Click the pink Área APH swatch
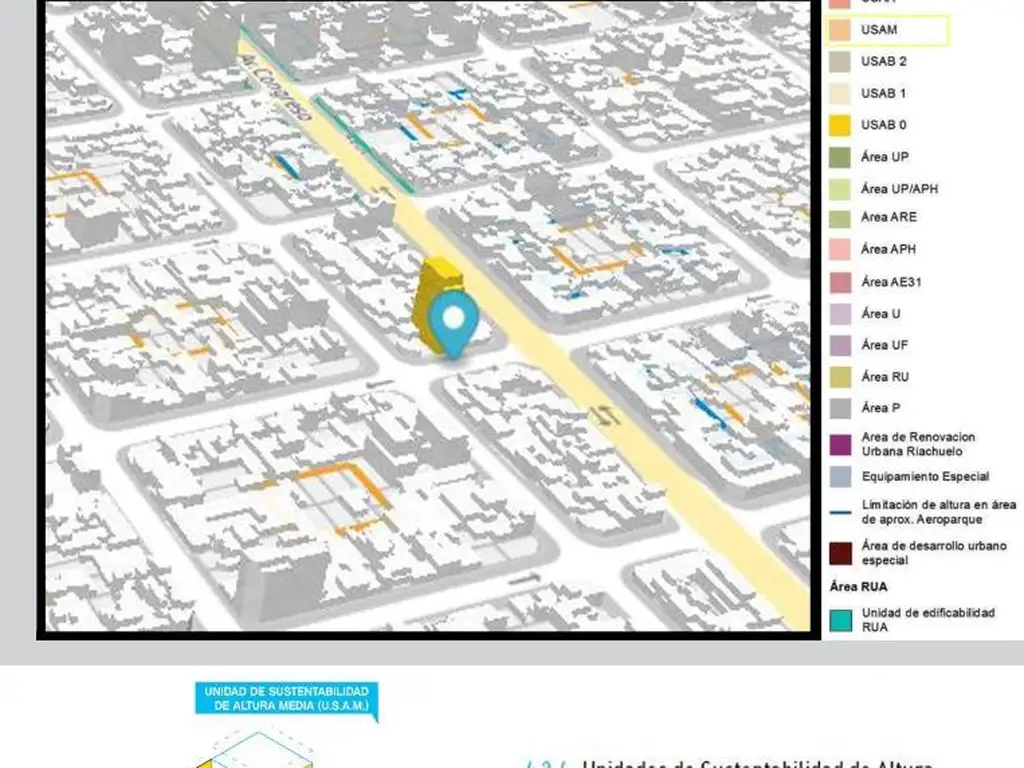The width and height of the screenshot is (1024, 768). coord(840,250)
